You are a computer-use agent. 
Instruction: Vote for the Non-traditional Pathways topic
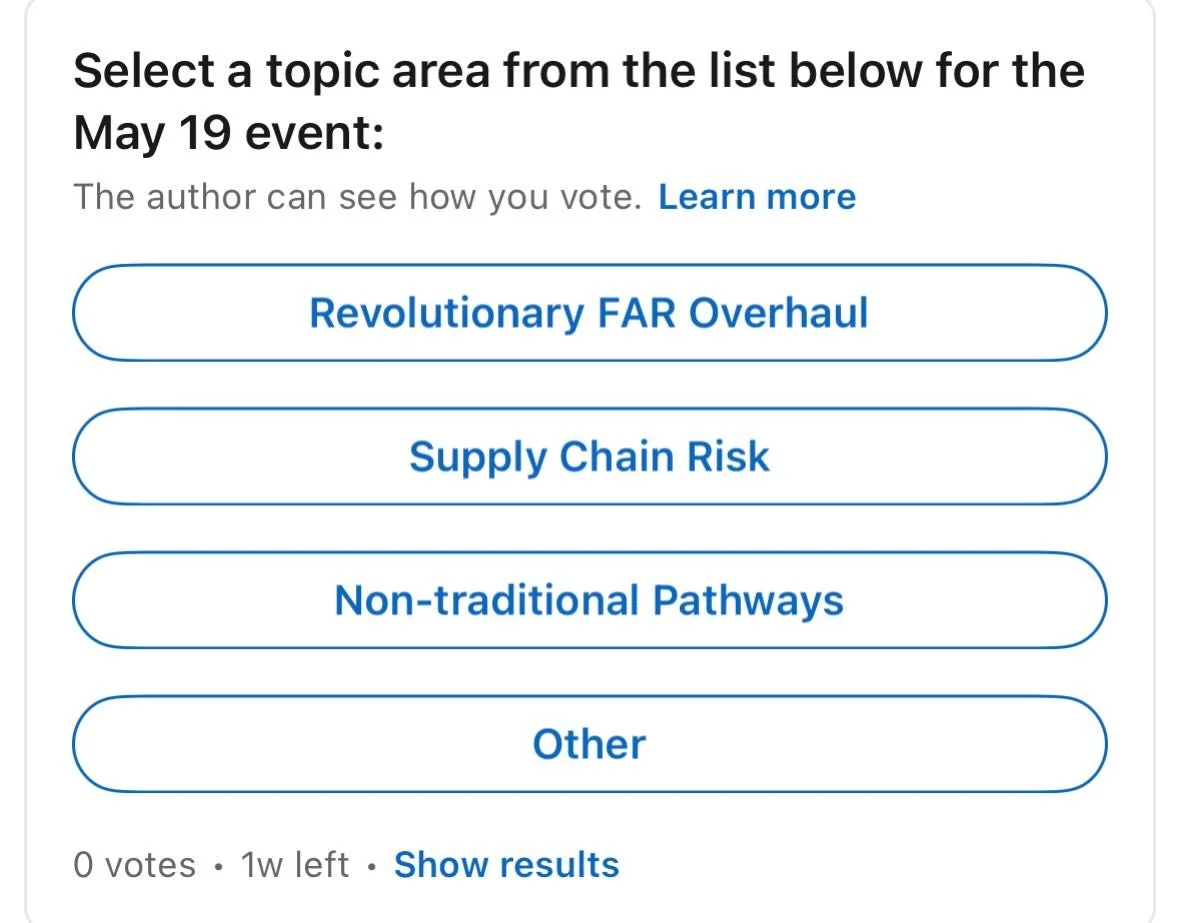pos(590,600)
